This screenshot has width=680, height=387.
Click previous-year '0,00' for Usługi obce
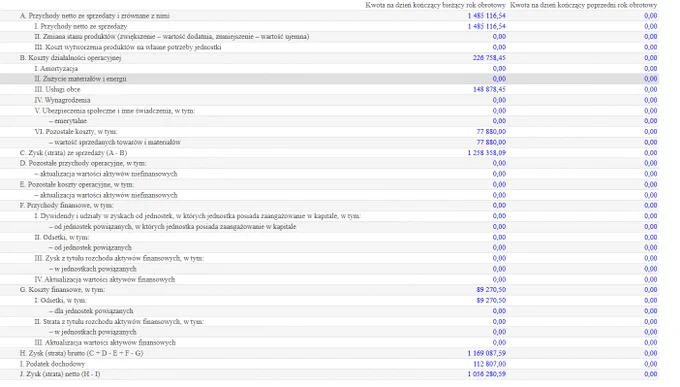(x=651, y=89)
